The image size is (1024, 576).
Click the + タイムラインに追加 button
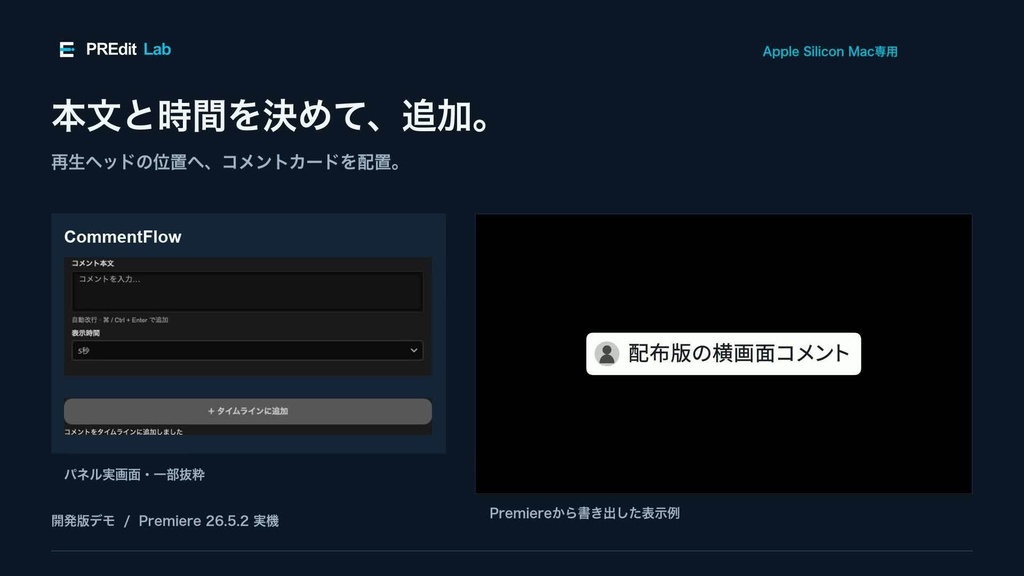coord(248,411)
